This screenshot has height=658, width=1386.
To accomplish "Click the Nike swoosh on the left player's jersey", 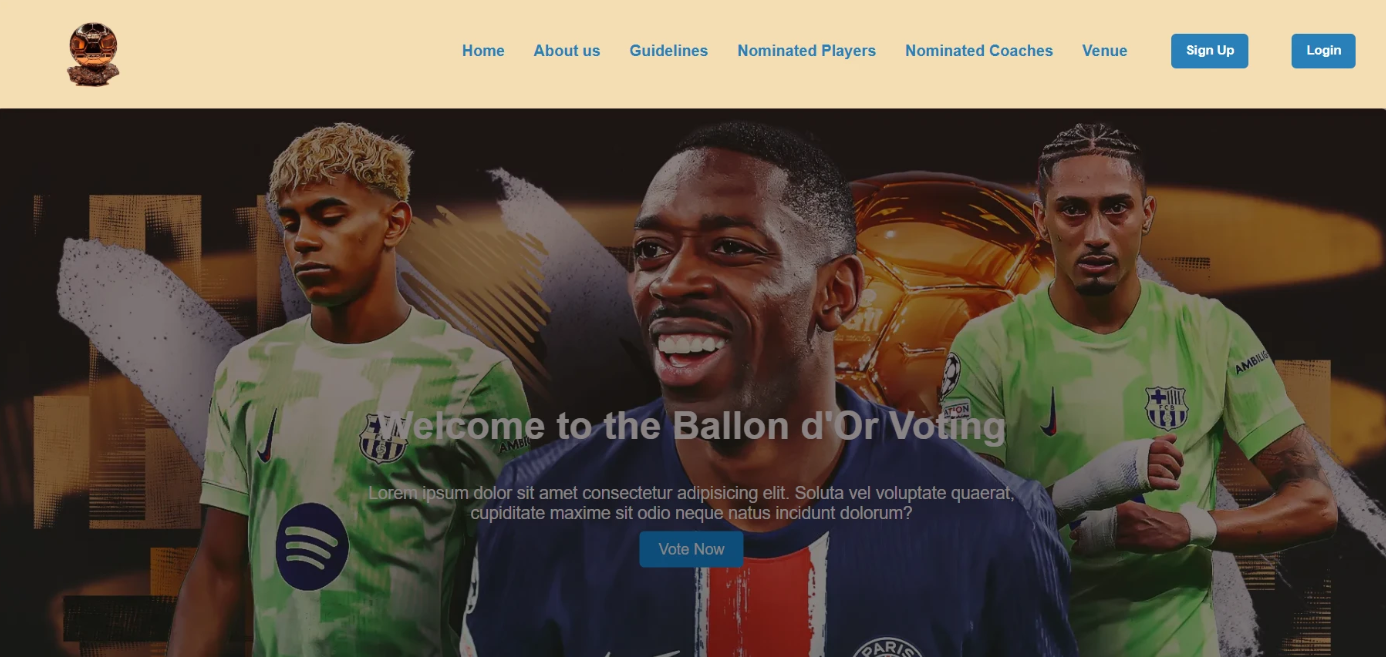I will pos(267,440).
